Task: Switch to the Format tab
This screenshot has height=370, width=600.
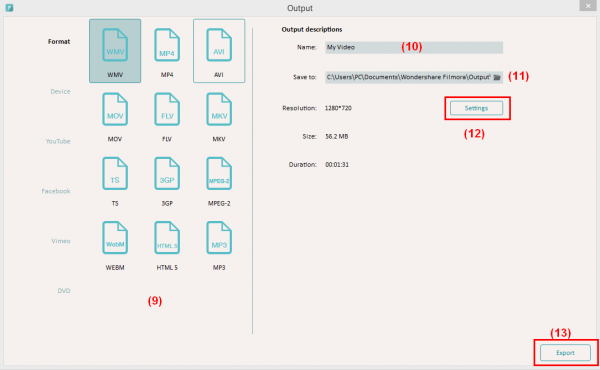Action: click(59, 42)
